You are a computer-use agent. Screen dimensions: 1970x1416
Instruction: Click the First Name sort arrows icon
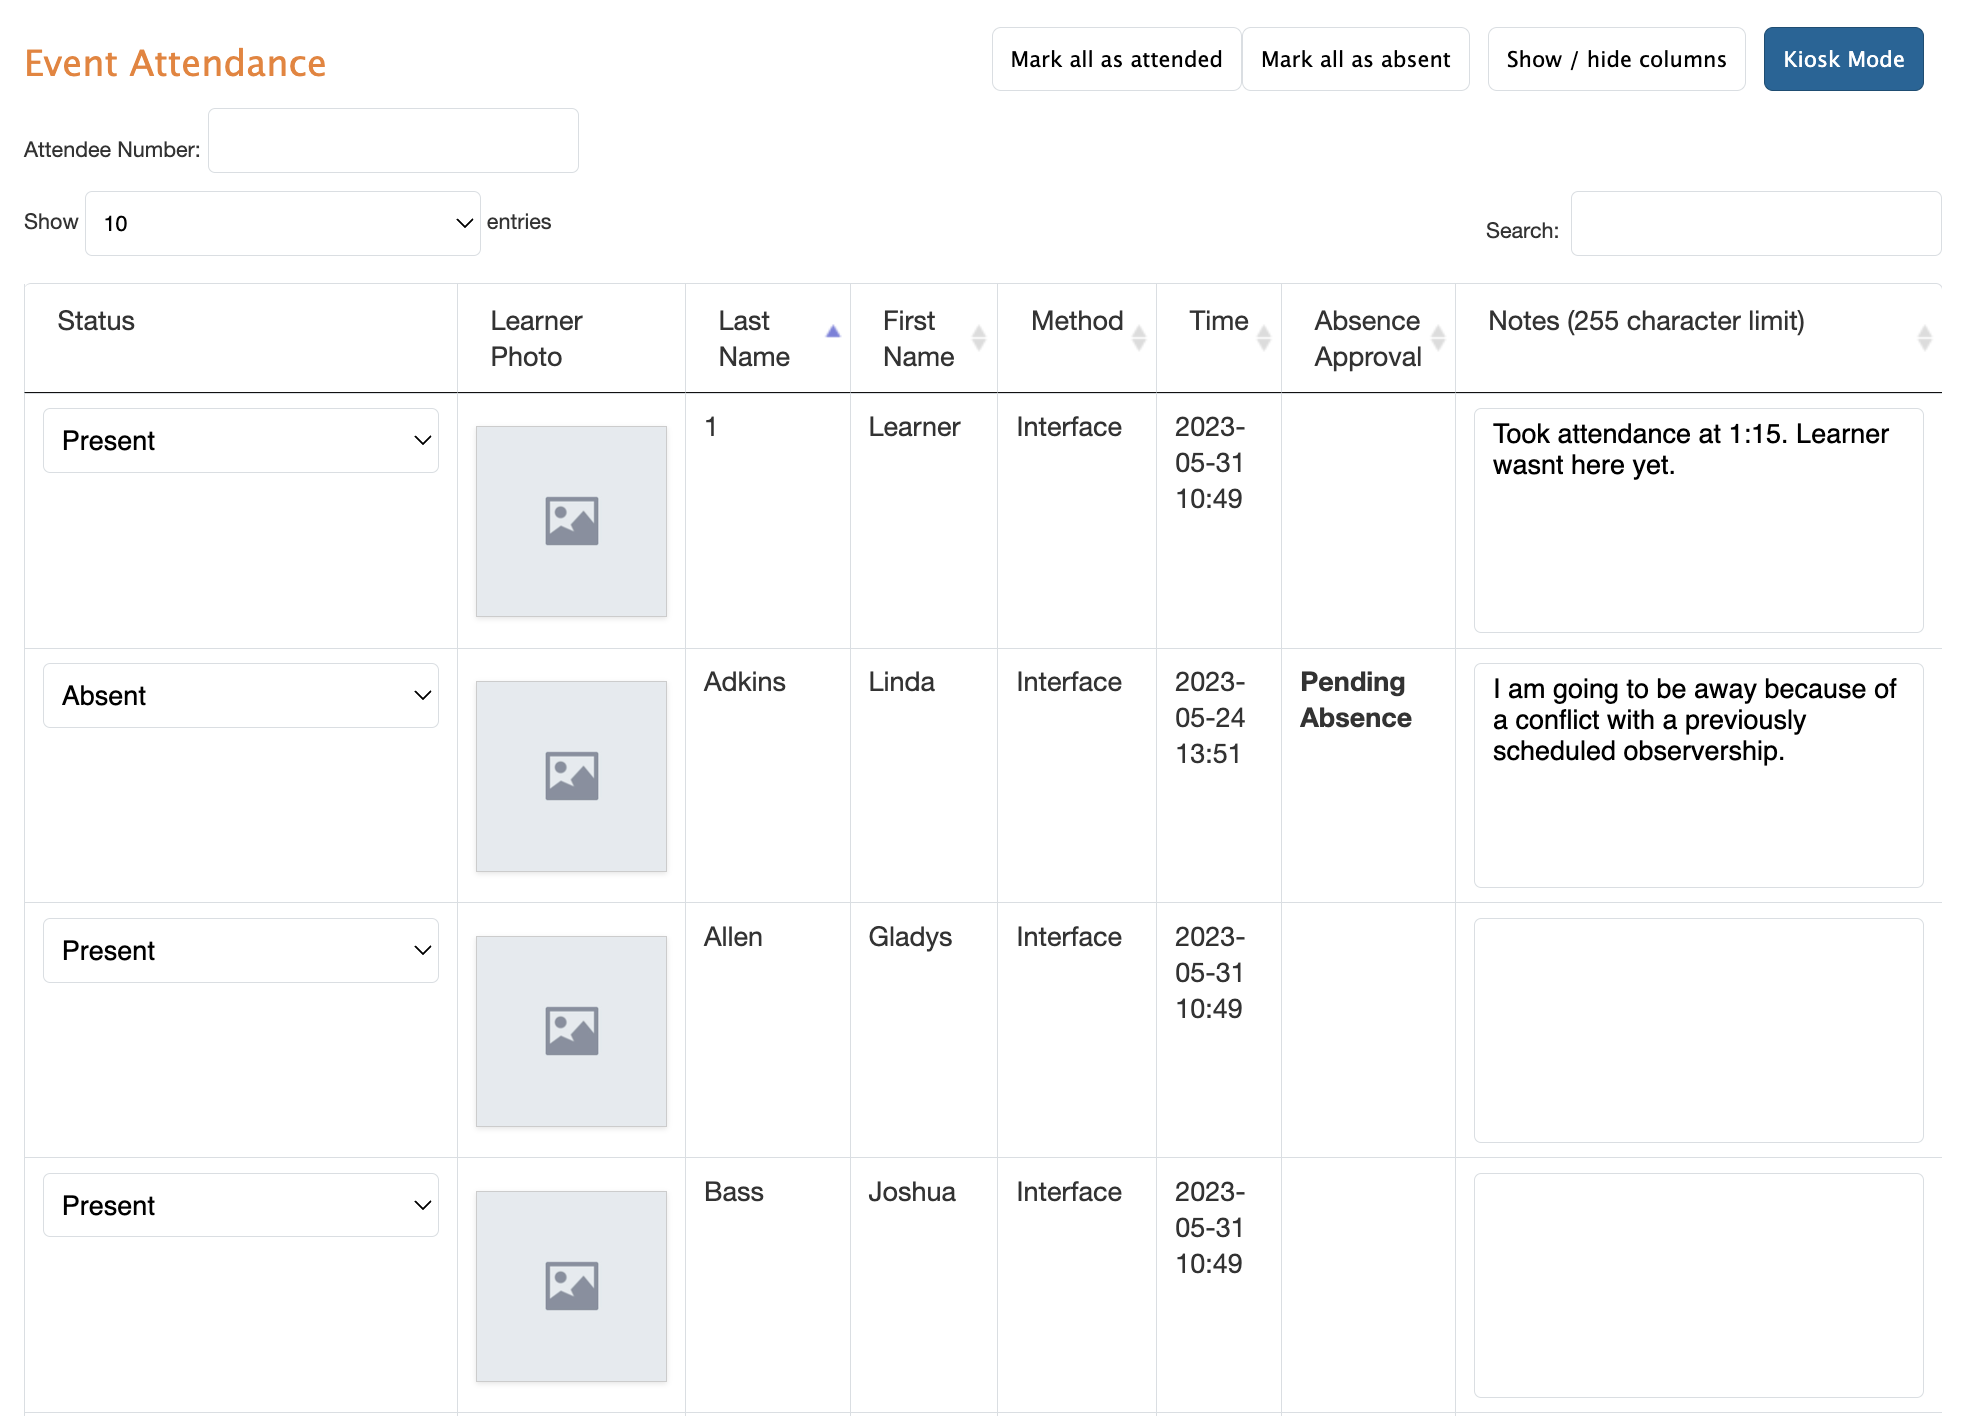pos(978,339)
